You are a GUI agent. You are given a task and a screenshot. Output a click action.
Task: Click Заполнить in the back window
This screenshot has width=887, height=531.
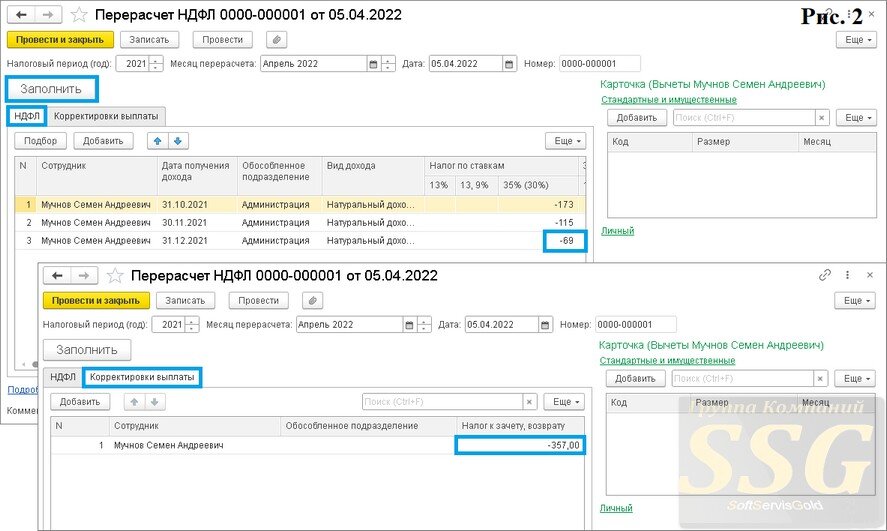pos(51,89)
